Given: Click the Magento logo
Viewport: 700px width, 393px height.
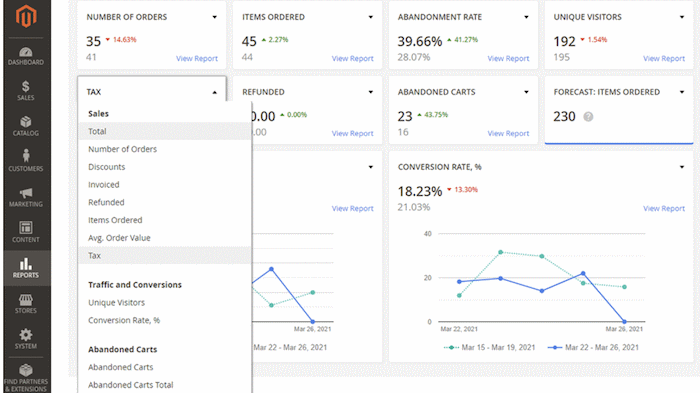Looking at the screenshot, I should [x=26, y=17].
